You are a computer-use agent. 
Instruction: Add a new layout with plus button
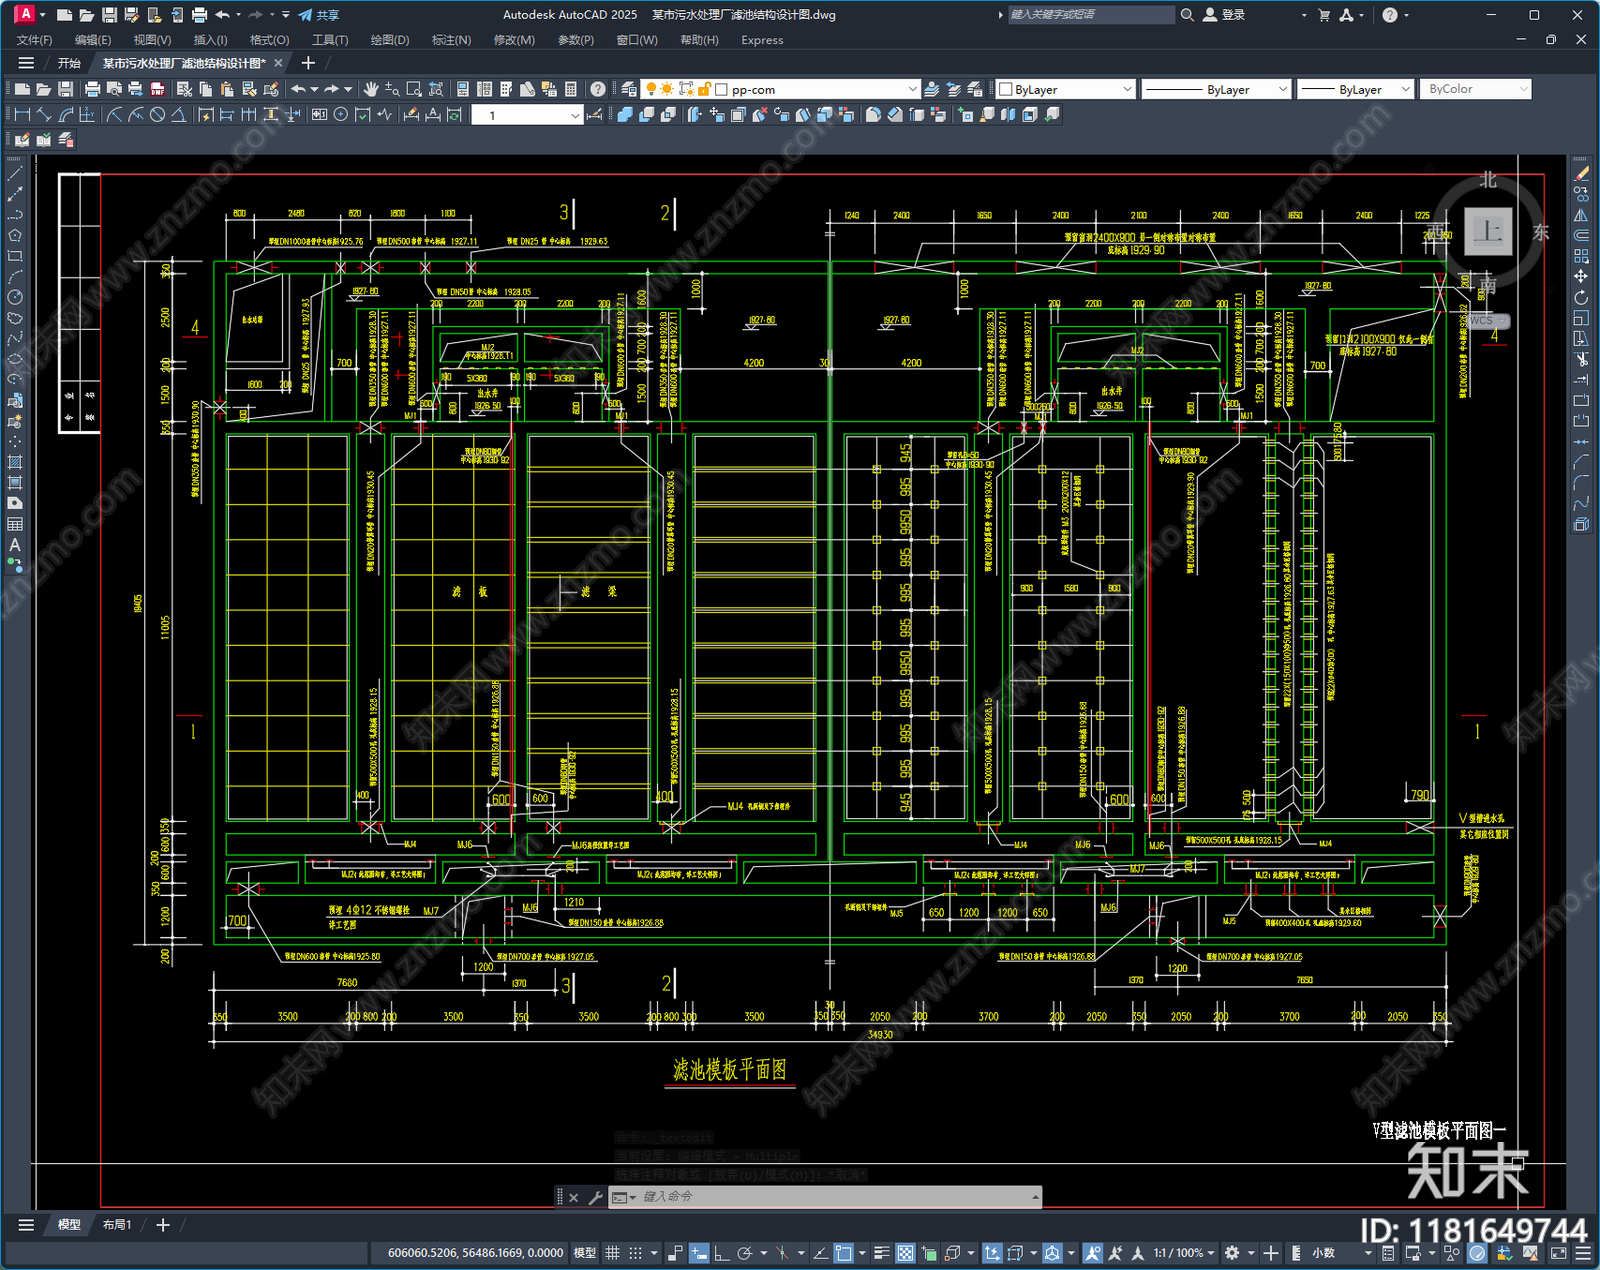coord(163,1225)
